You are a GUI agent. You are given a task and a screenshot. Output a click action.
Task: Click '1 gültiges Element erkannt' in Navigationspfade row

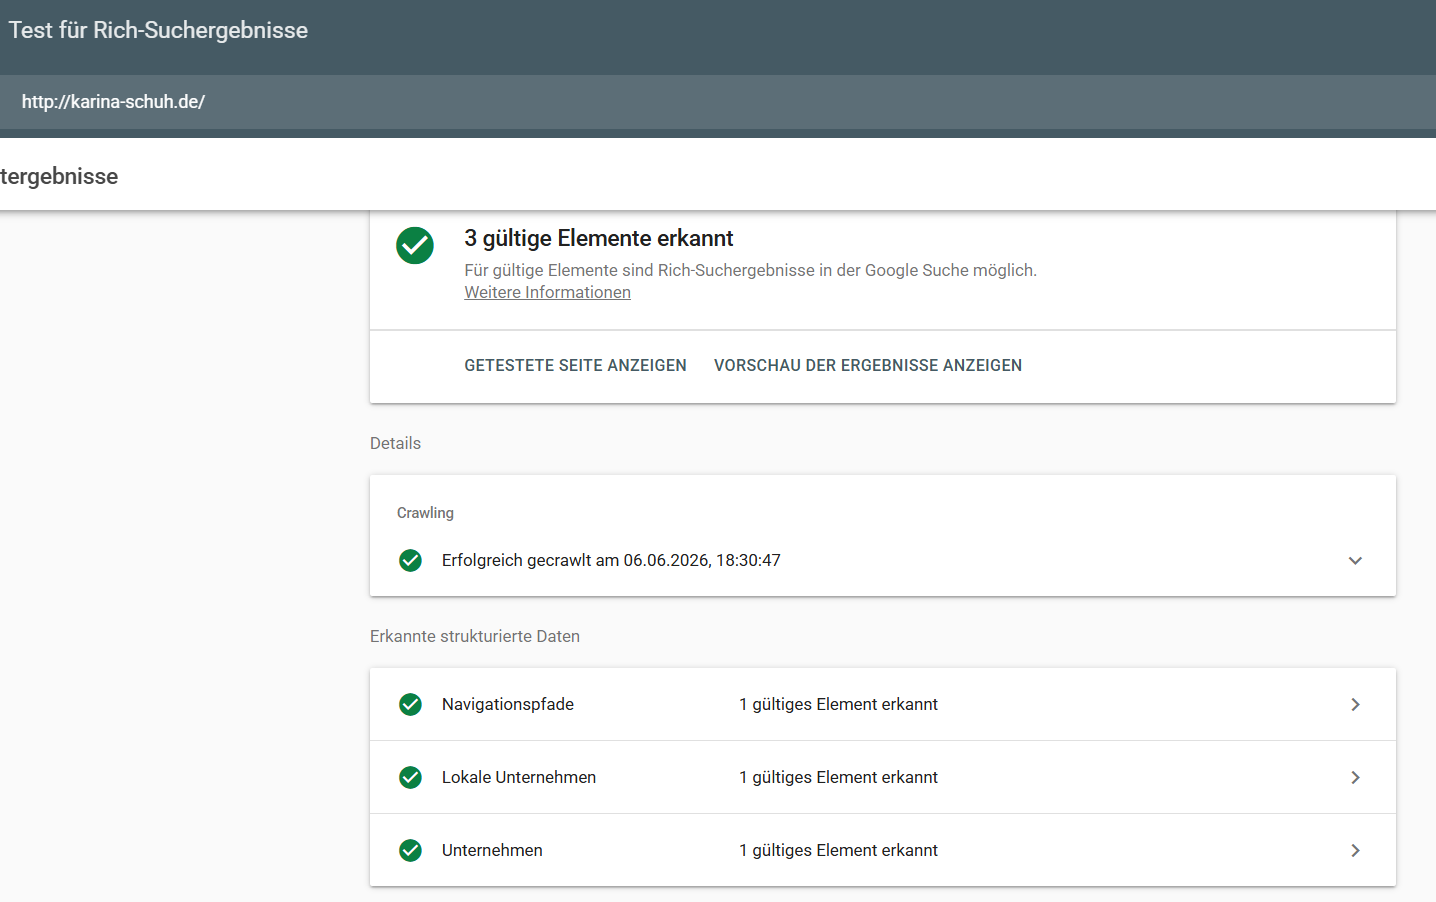(838, 704)
